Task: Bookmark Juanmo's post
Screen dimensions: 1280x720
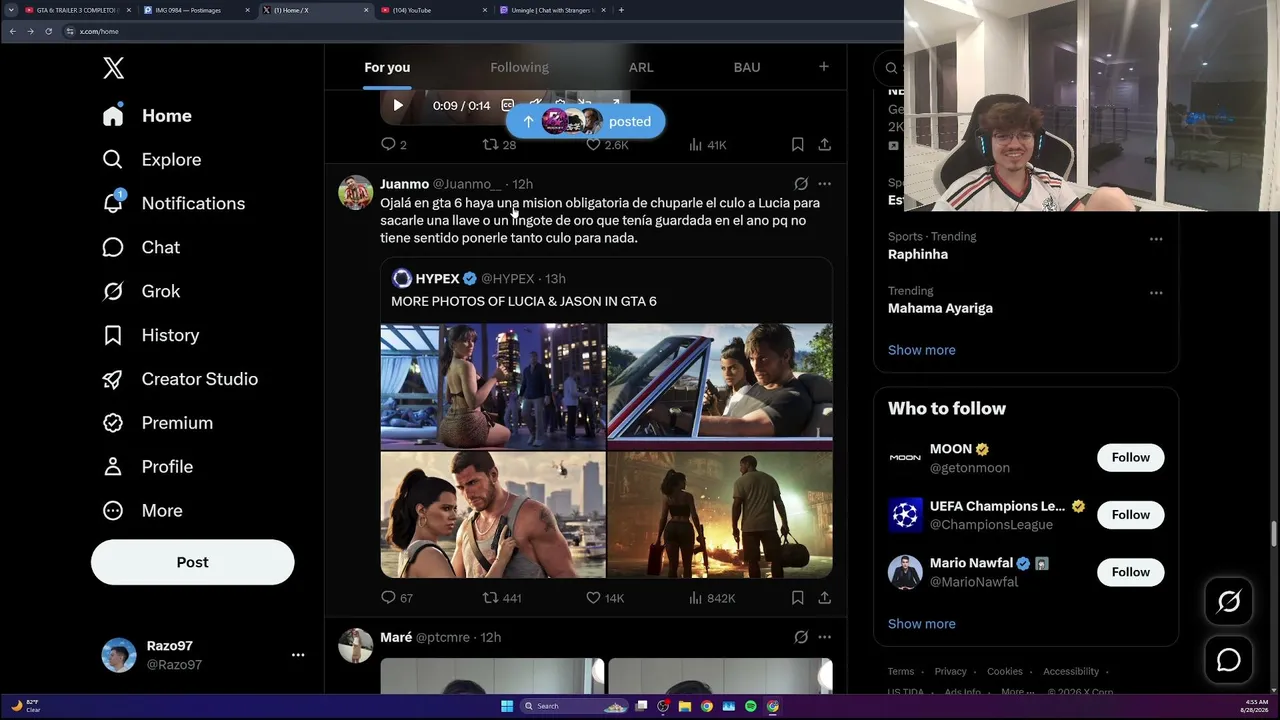Action: [798, 598]
